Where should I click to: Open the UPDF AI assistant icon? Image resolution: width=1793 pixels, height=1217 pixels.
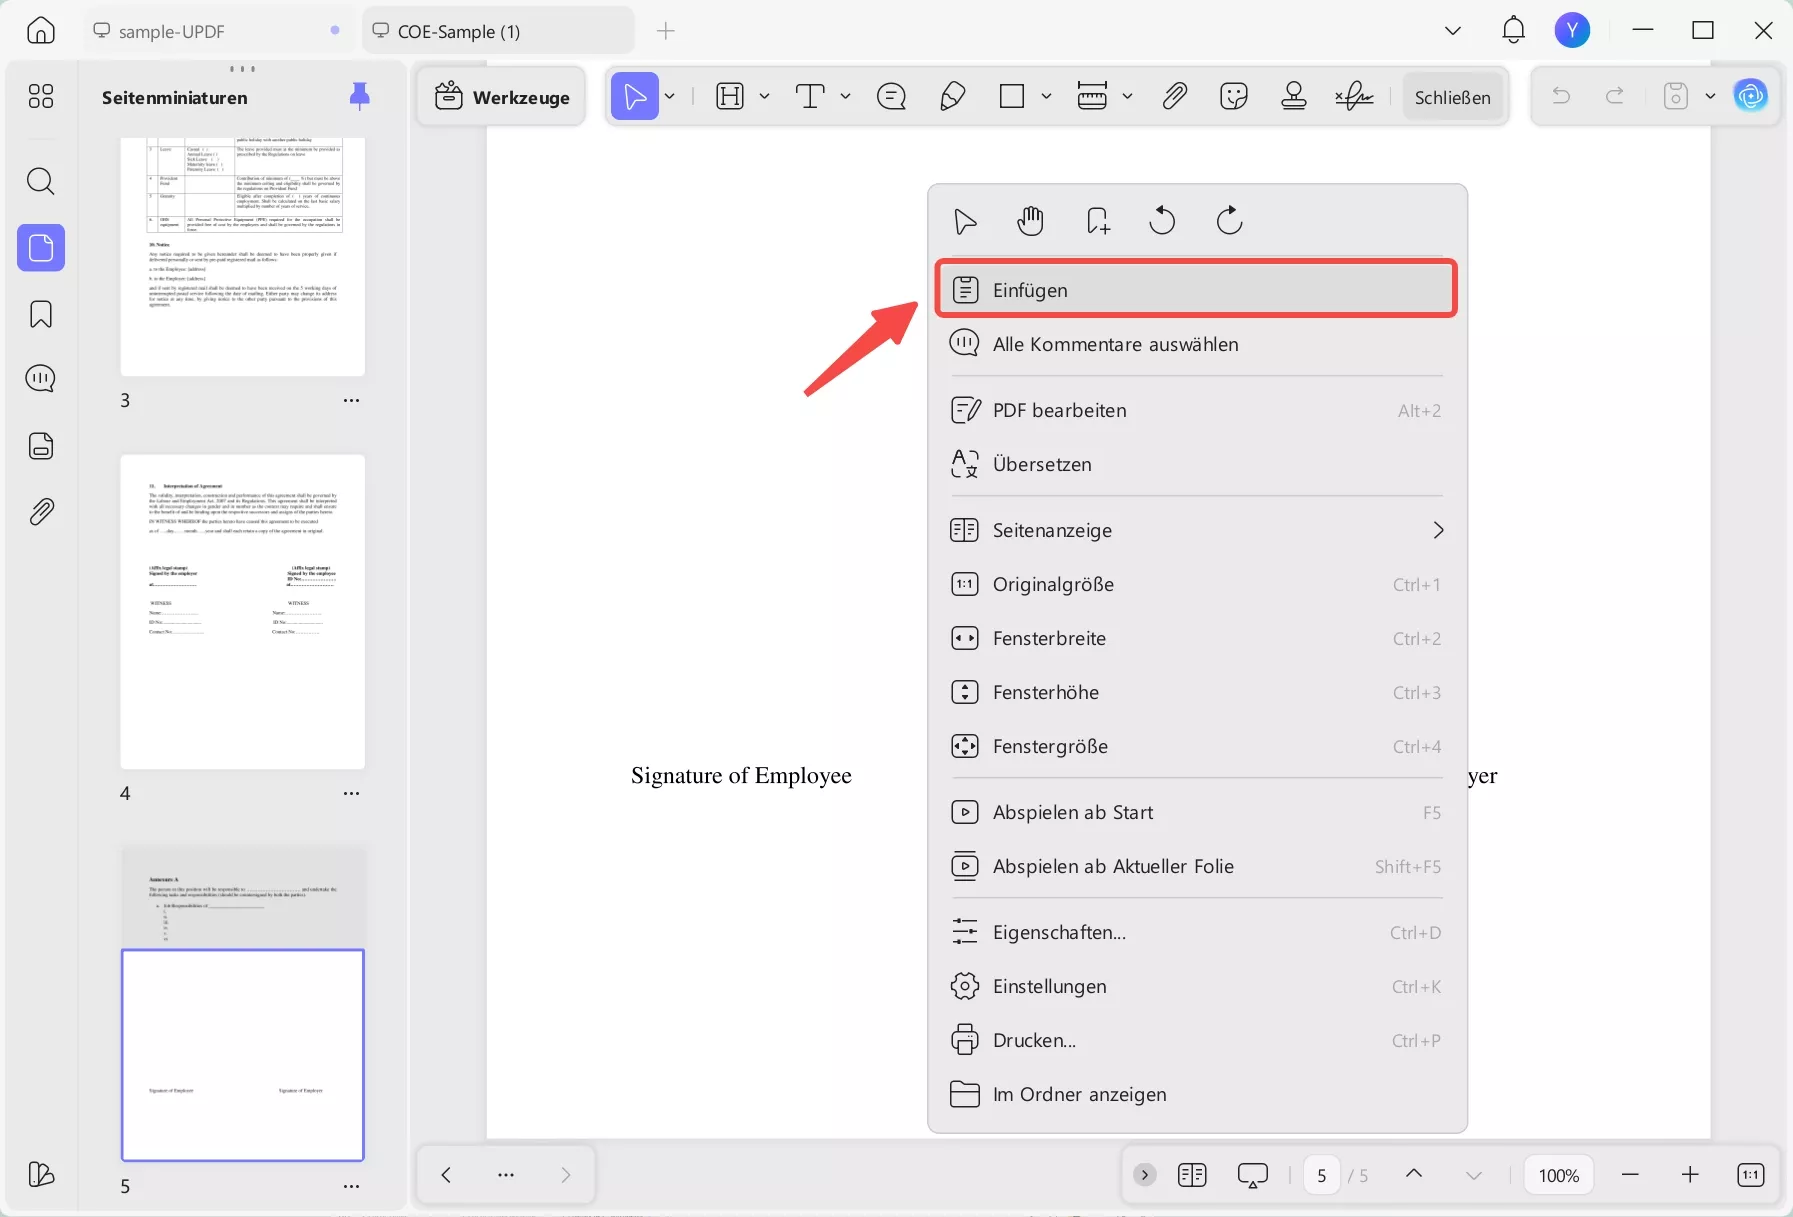pos(1750,96)
